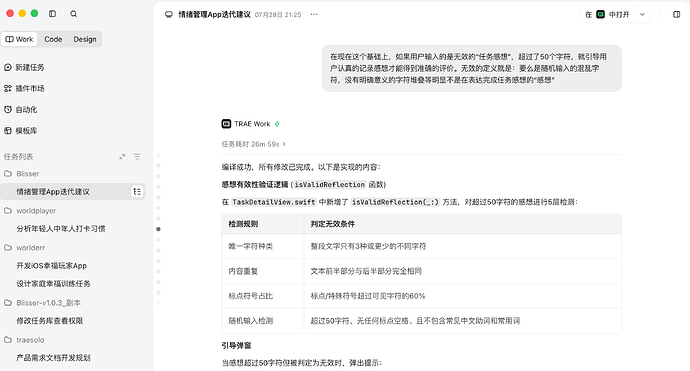Click the 模板库 box icon
Image resolution: width=690 pixels, height=371 pixels.
click(x=7, y=131)
